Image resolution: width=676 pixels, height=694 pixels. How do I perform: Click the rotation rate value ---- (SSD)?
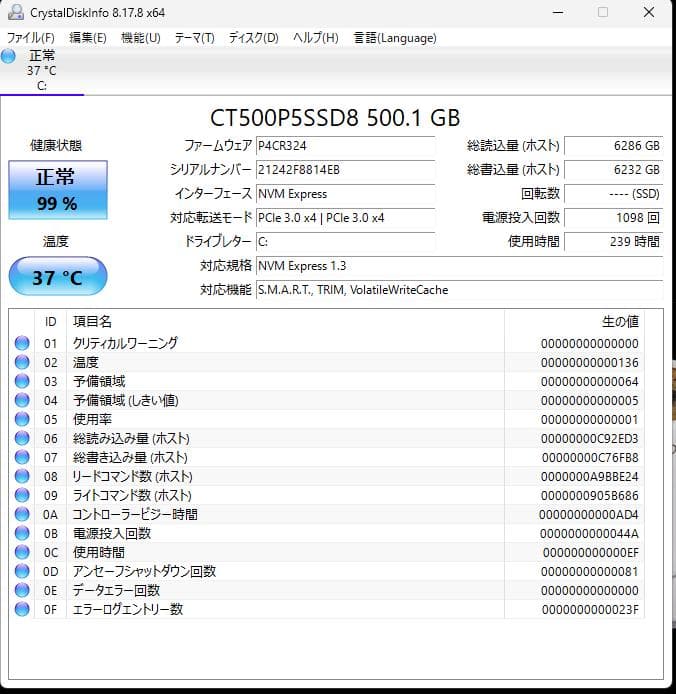click(x=614, y=194)
